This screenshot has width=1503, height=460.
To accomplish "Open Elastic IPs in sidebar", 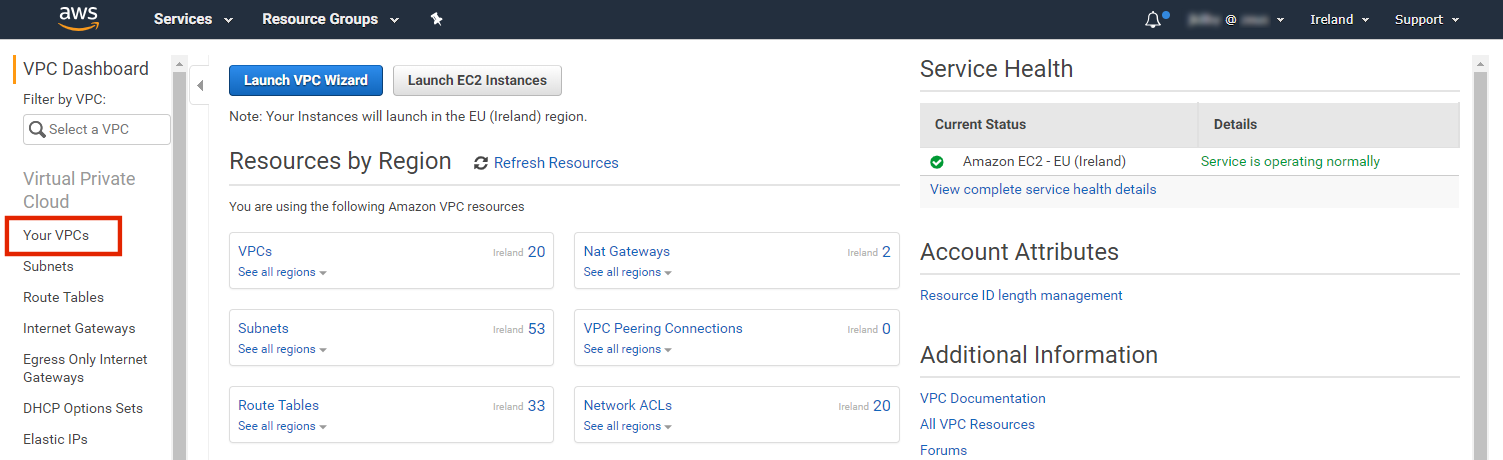I will [55, 439].
